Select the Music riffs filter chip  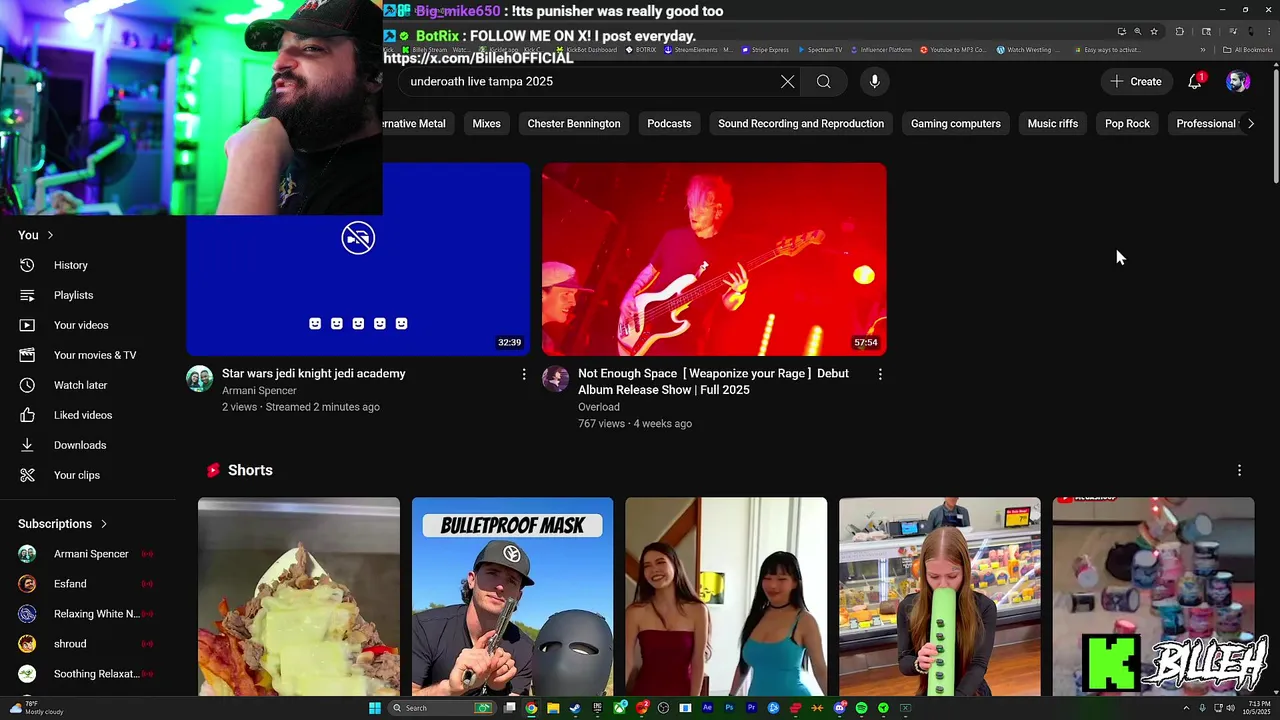pyautogui.click(x=1053, y=124)
